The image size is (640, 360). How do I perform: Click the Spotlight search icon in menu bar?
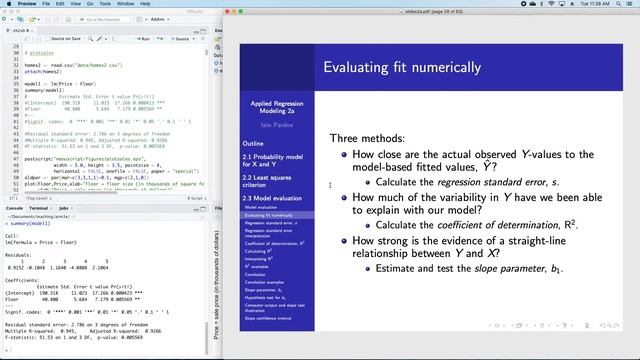click(619, 4)
